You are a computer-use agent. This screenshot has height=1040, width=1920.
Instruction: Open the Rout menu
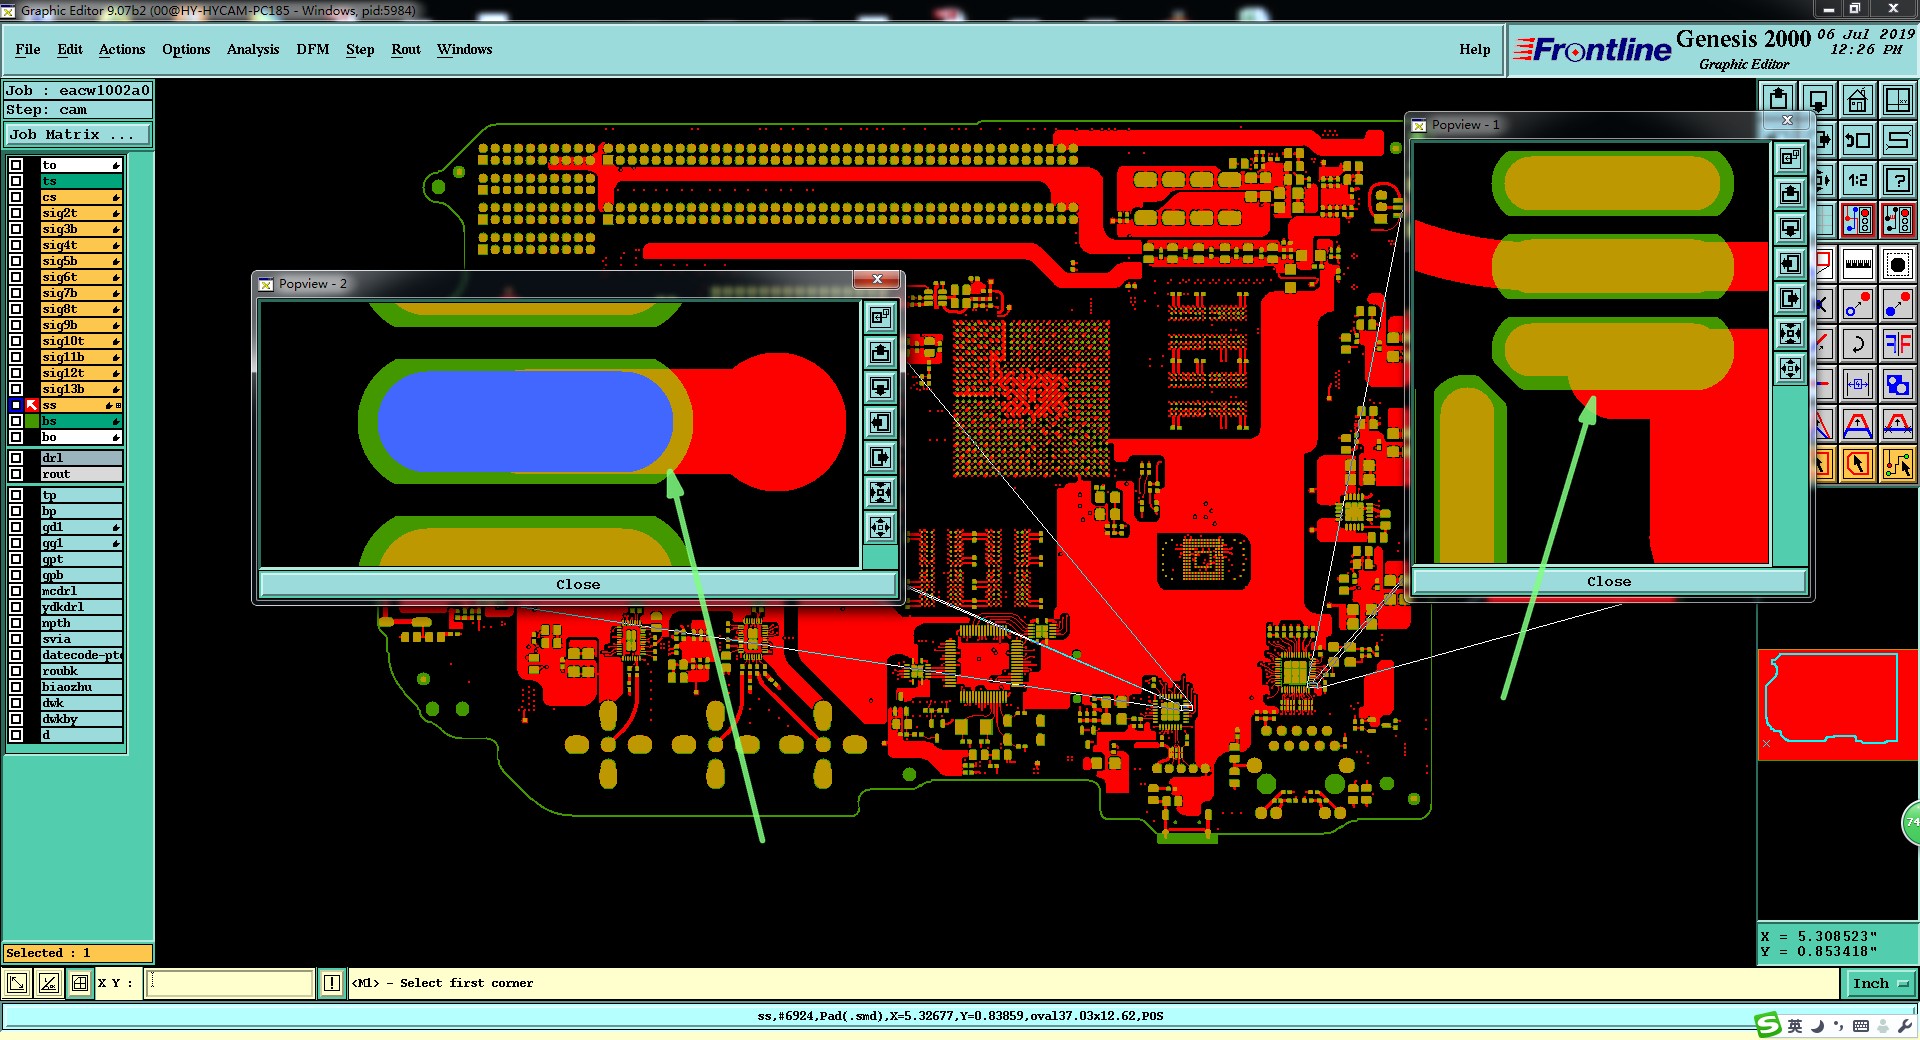[406, 49]
